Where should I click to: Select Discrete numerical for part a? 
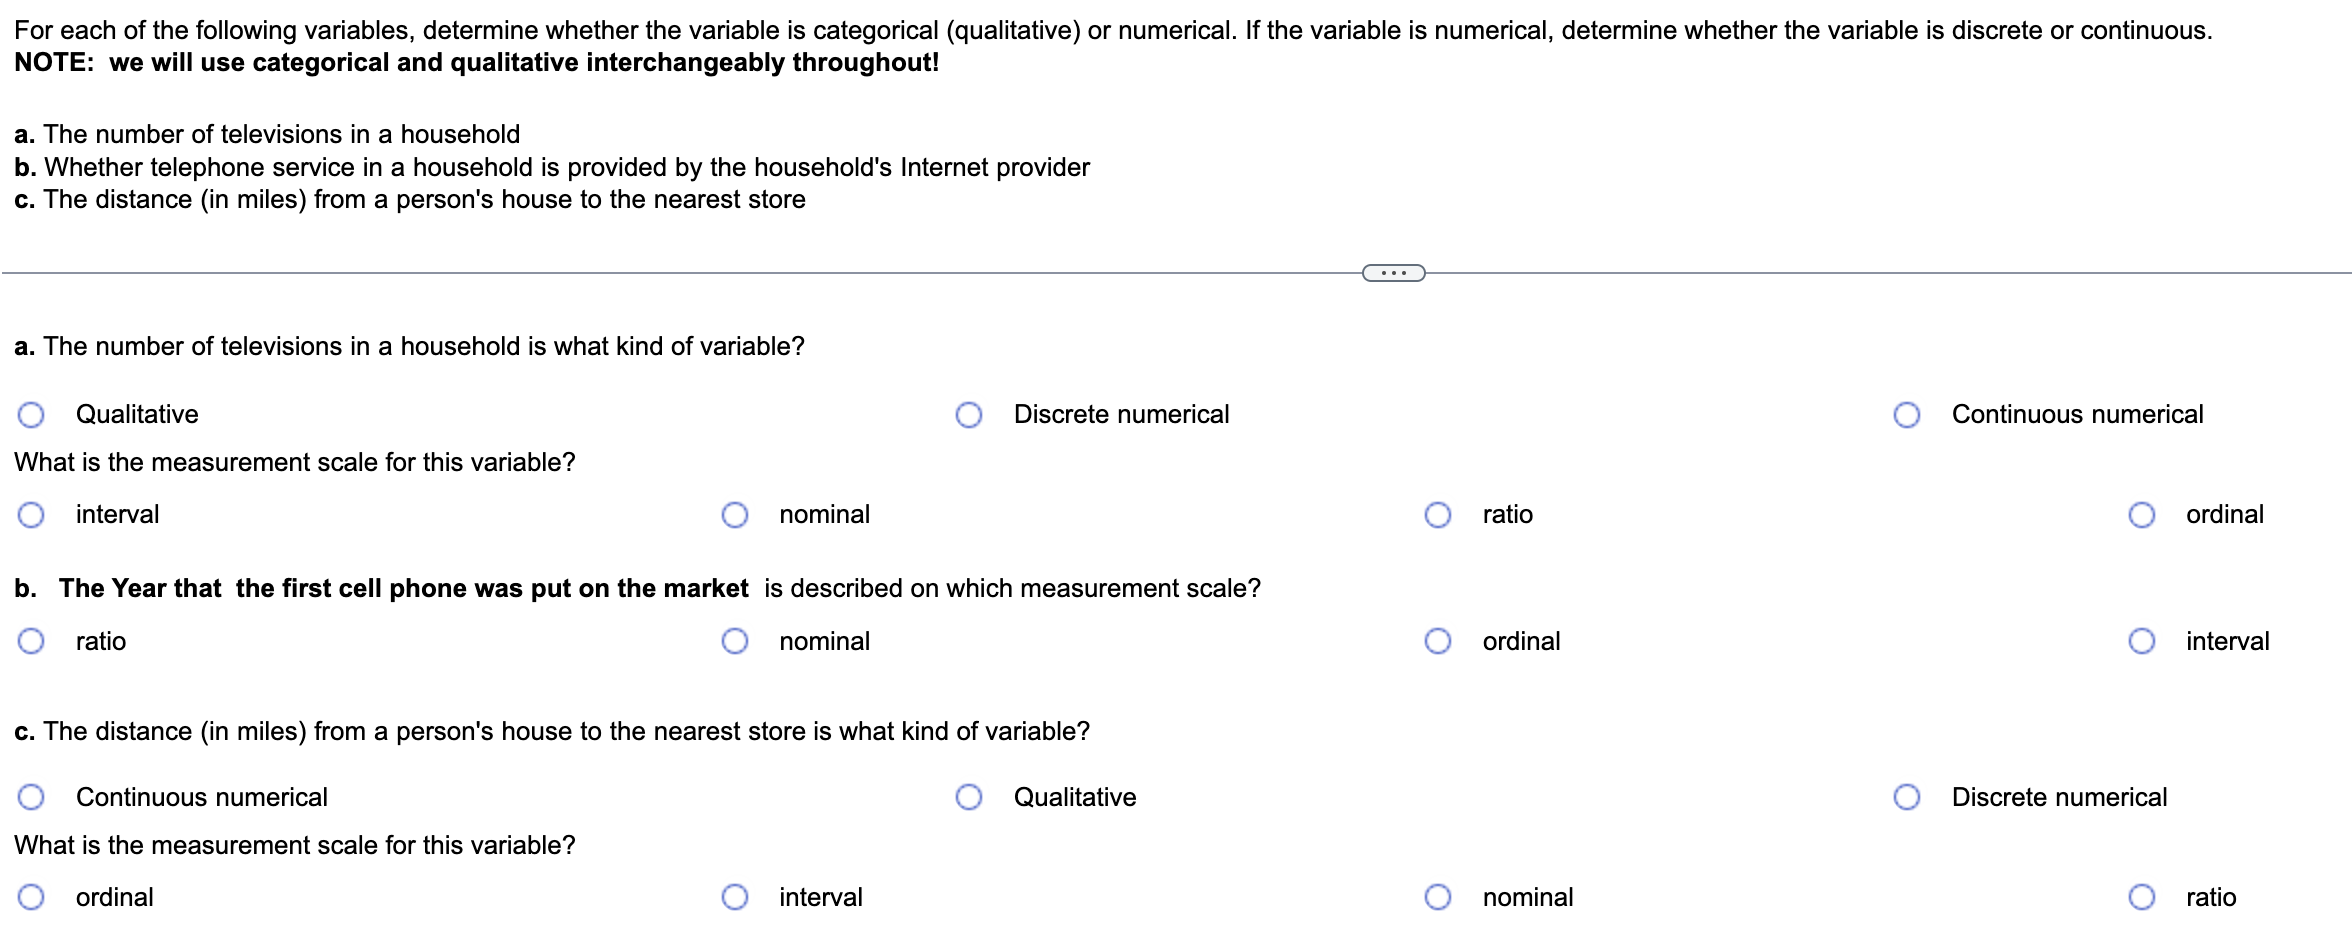(968, 413)
